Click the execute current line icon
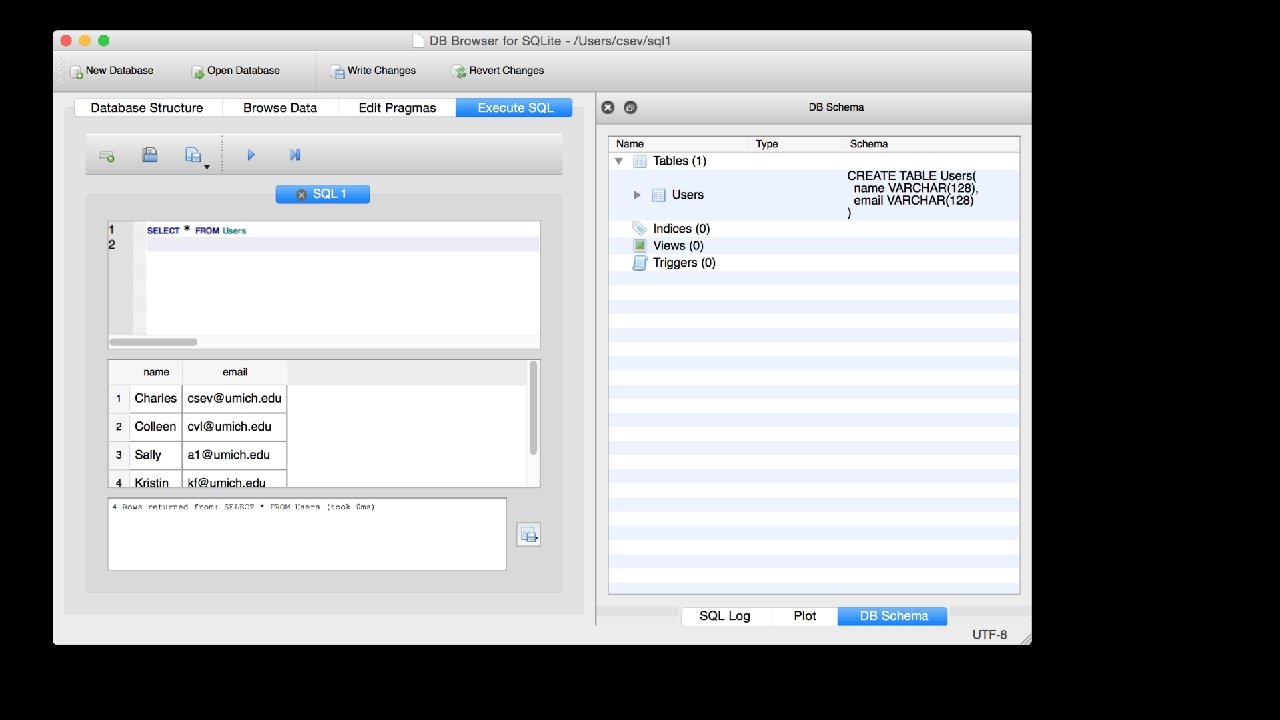Image resolution: width=1280 pixels, height=720 pixels. point(295,155)
